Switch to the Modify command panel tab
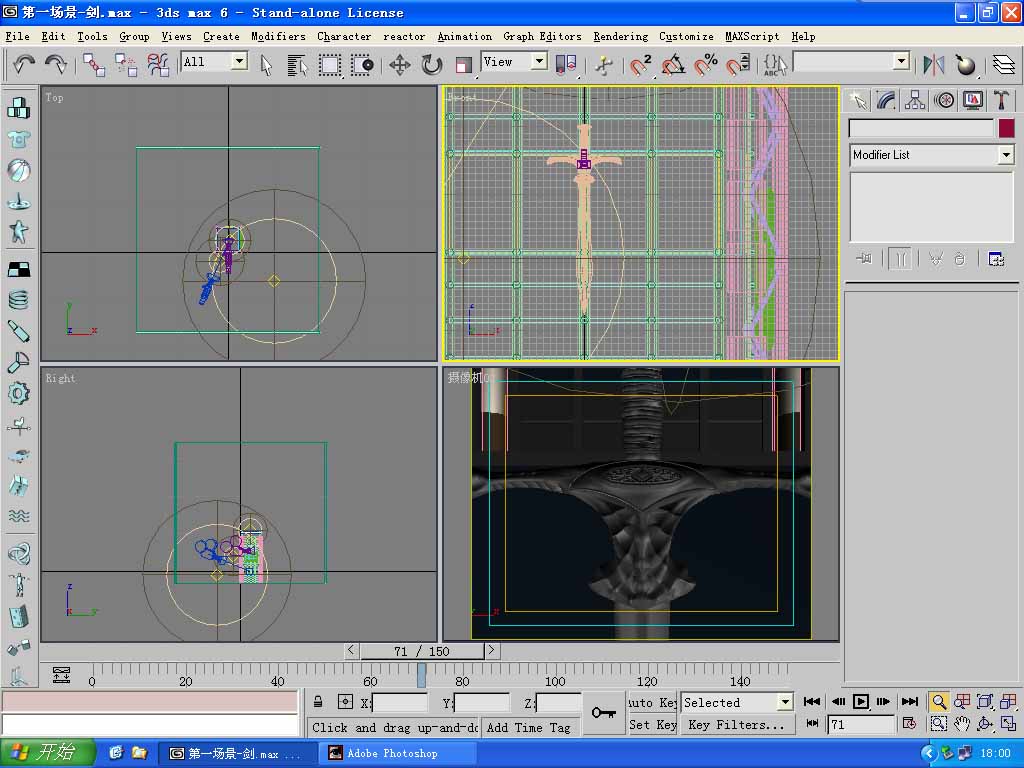This screenshot has width=1024, height=768. 886,100
